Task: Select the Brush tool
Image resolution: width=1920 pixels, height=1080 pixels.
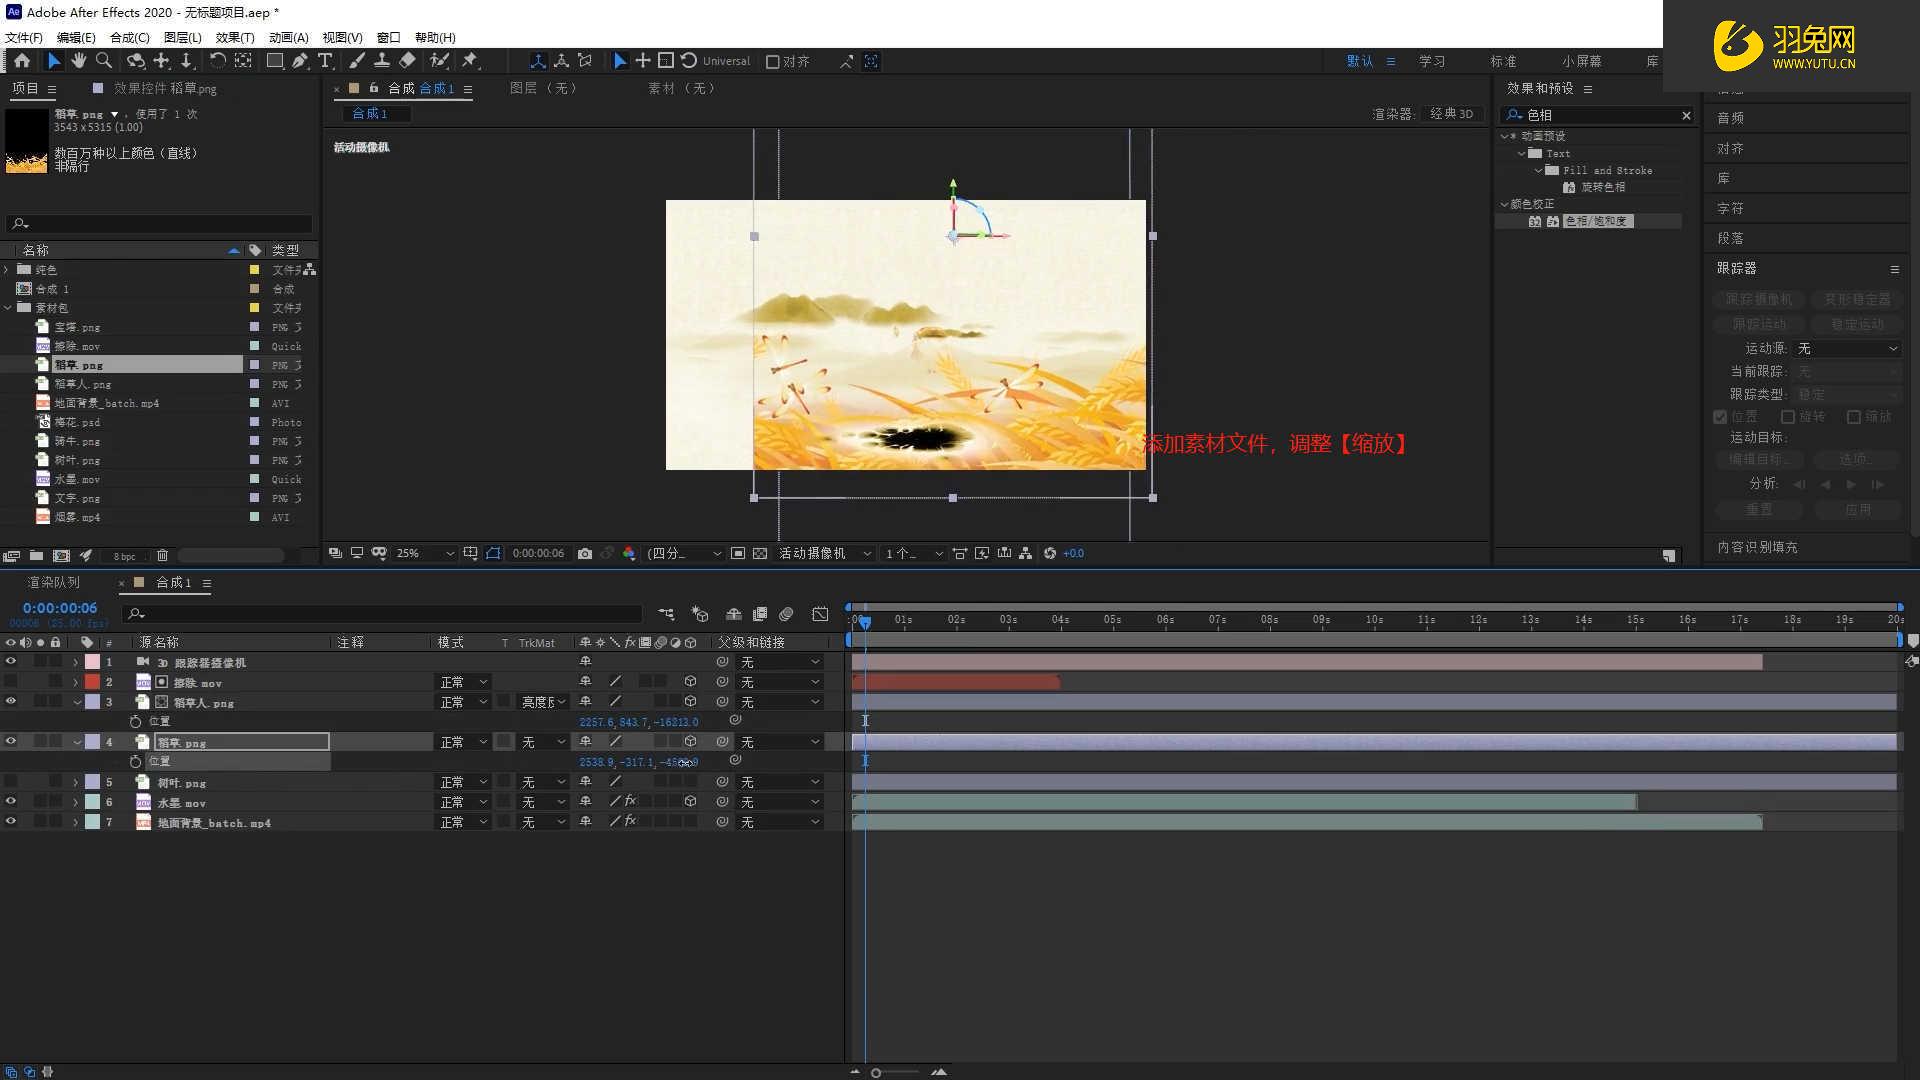Action: coord(357,61)
